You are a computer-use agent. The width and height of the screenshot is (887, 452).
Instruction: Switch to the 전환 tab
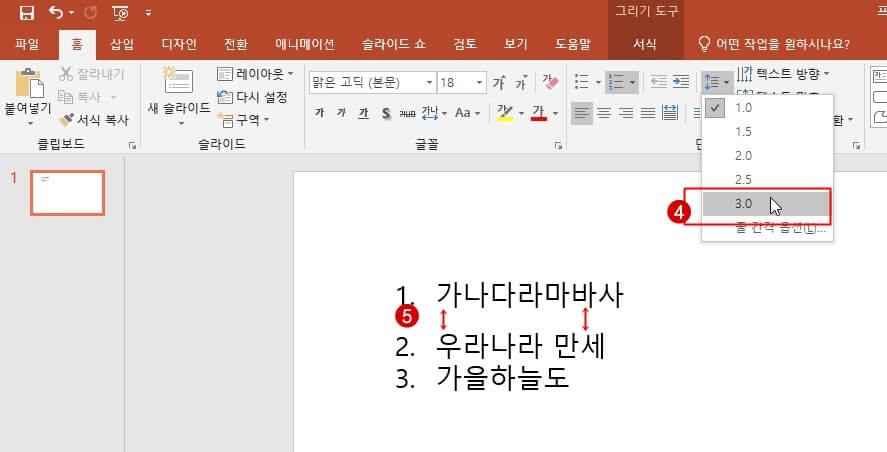(236, 44)
